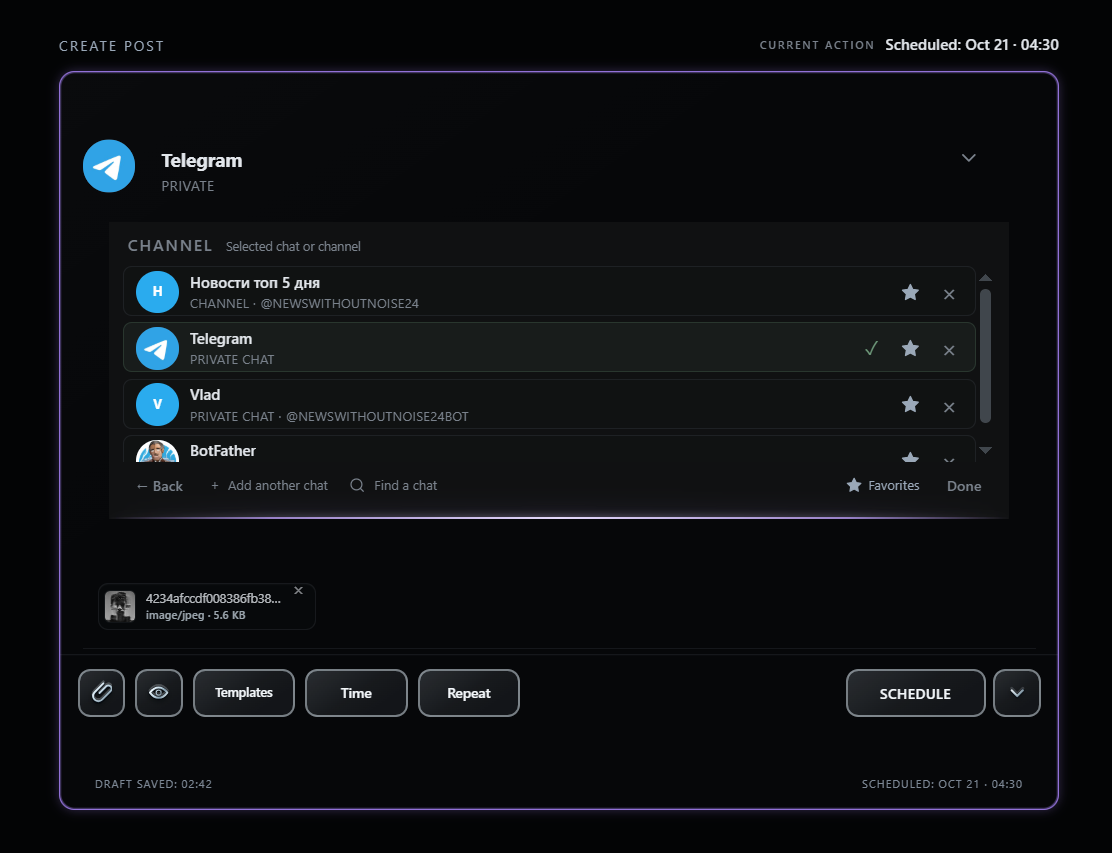Viewport: 1112px width, 853px height.
Task: Click the green checkmark on Telegram row
Action: pos(872,348)
